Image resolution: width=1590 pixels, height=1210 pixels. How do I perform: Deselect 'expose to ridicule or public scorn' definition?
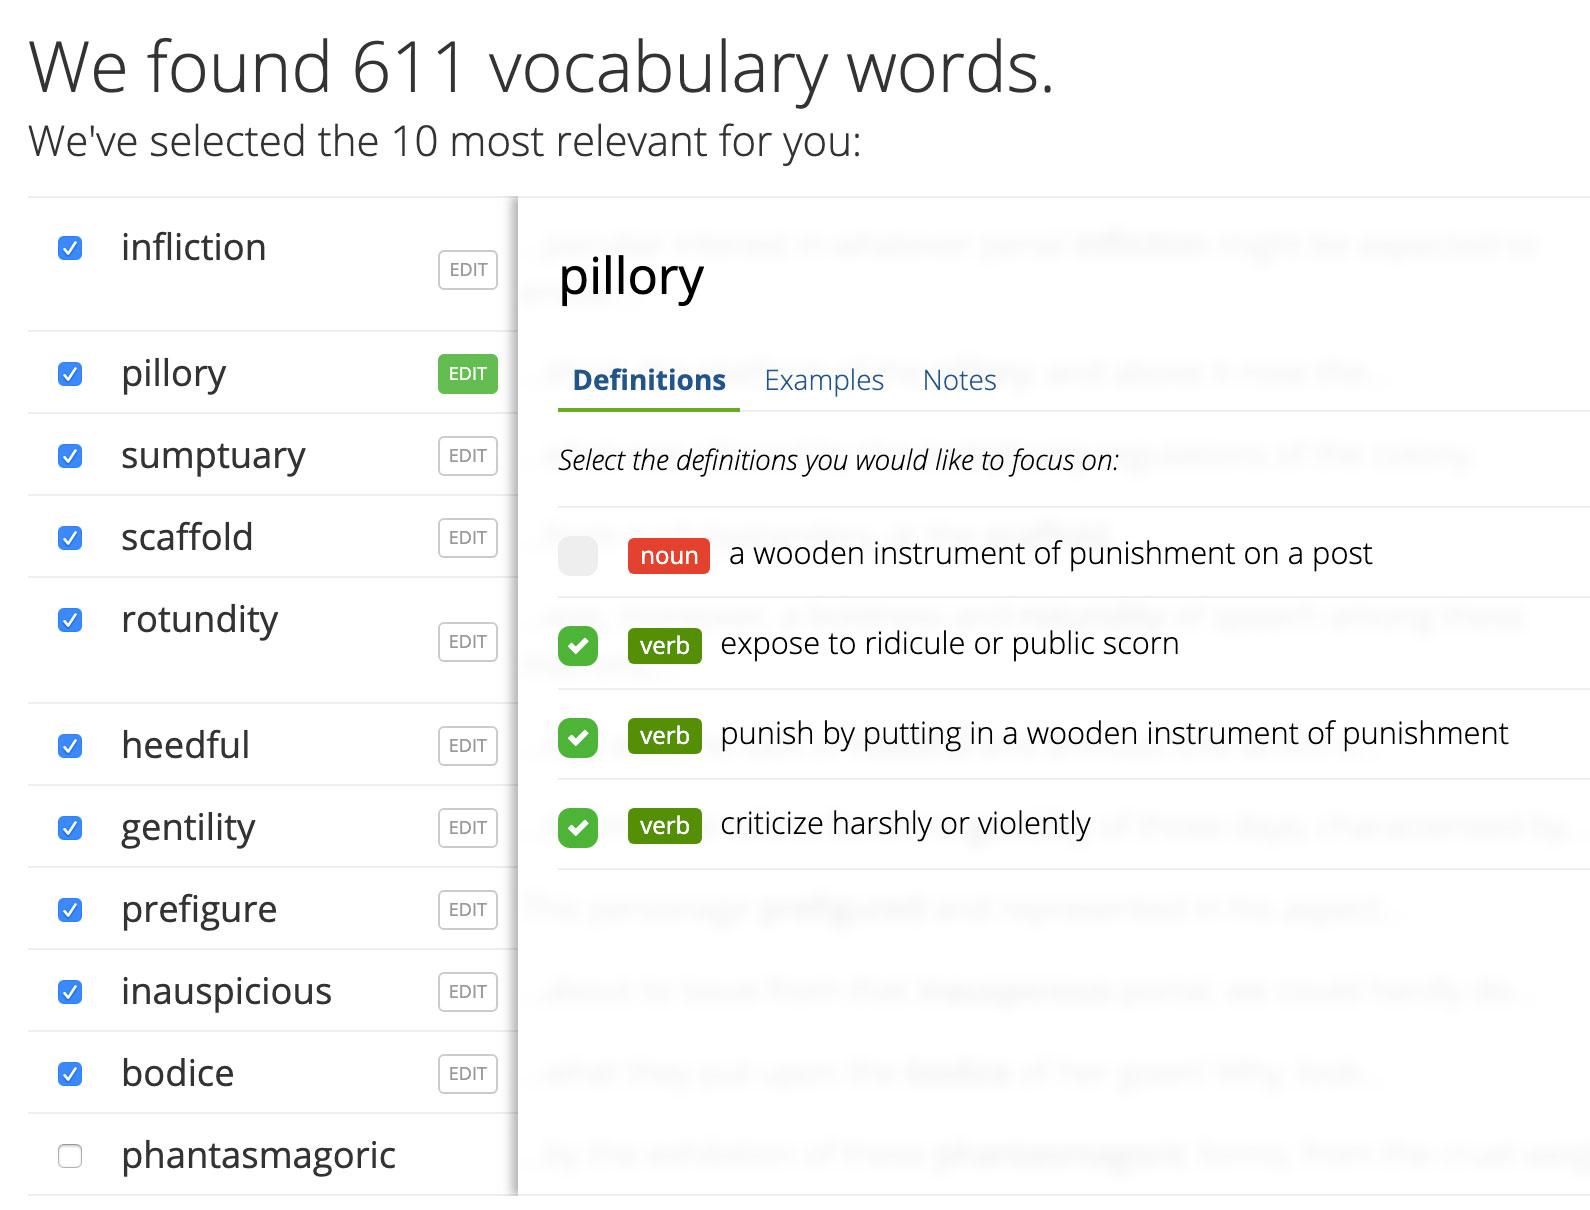[578, 646]
